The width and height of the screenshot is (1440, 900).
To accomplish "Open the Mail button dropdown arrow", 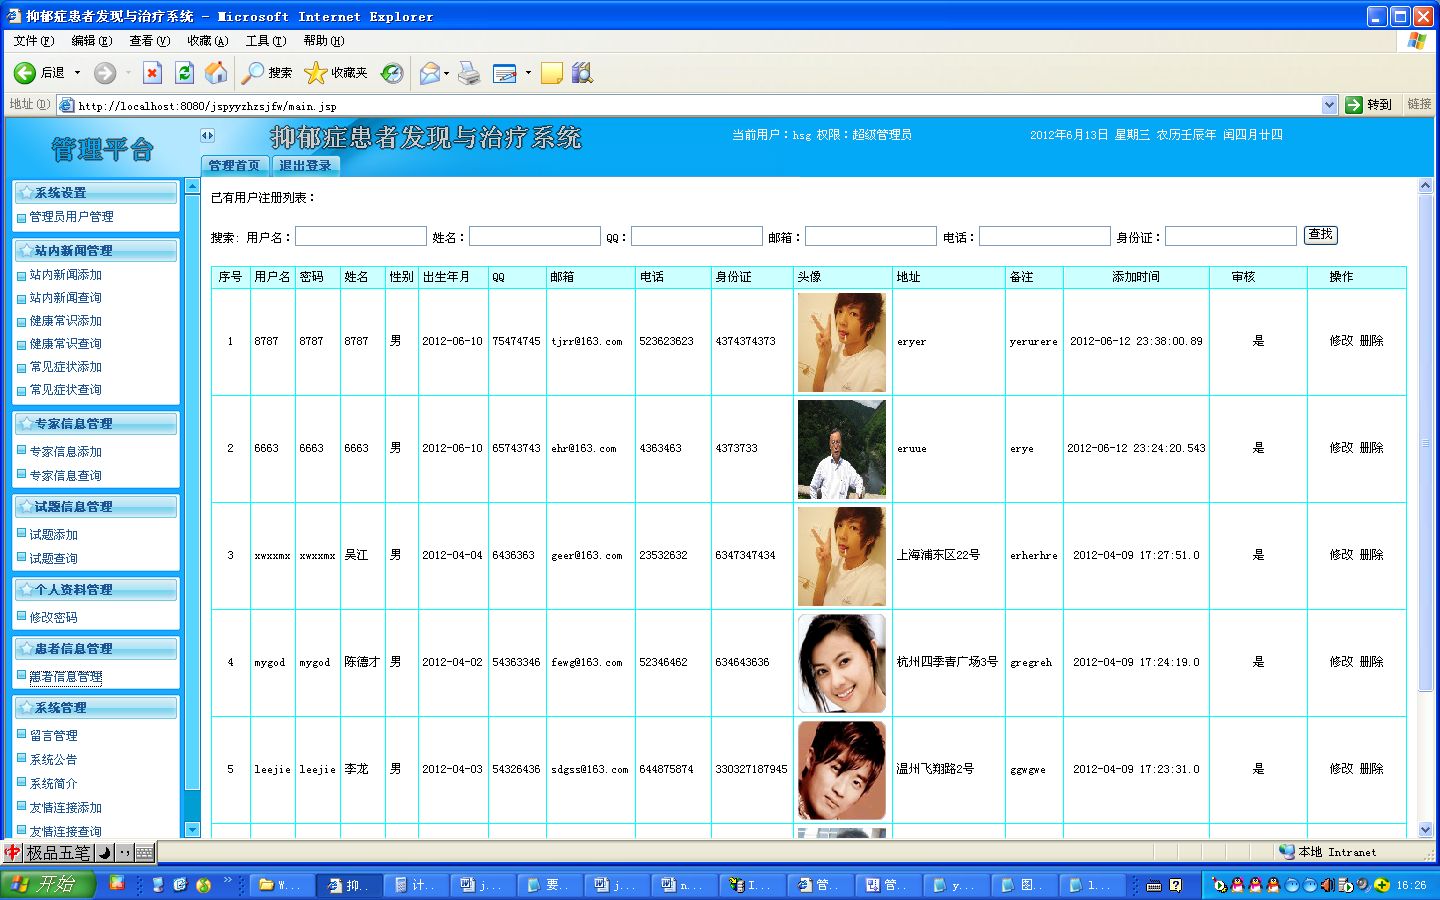I will point(446,73).
